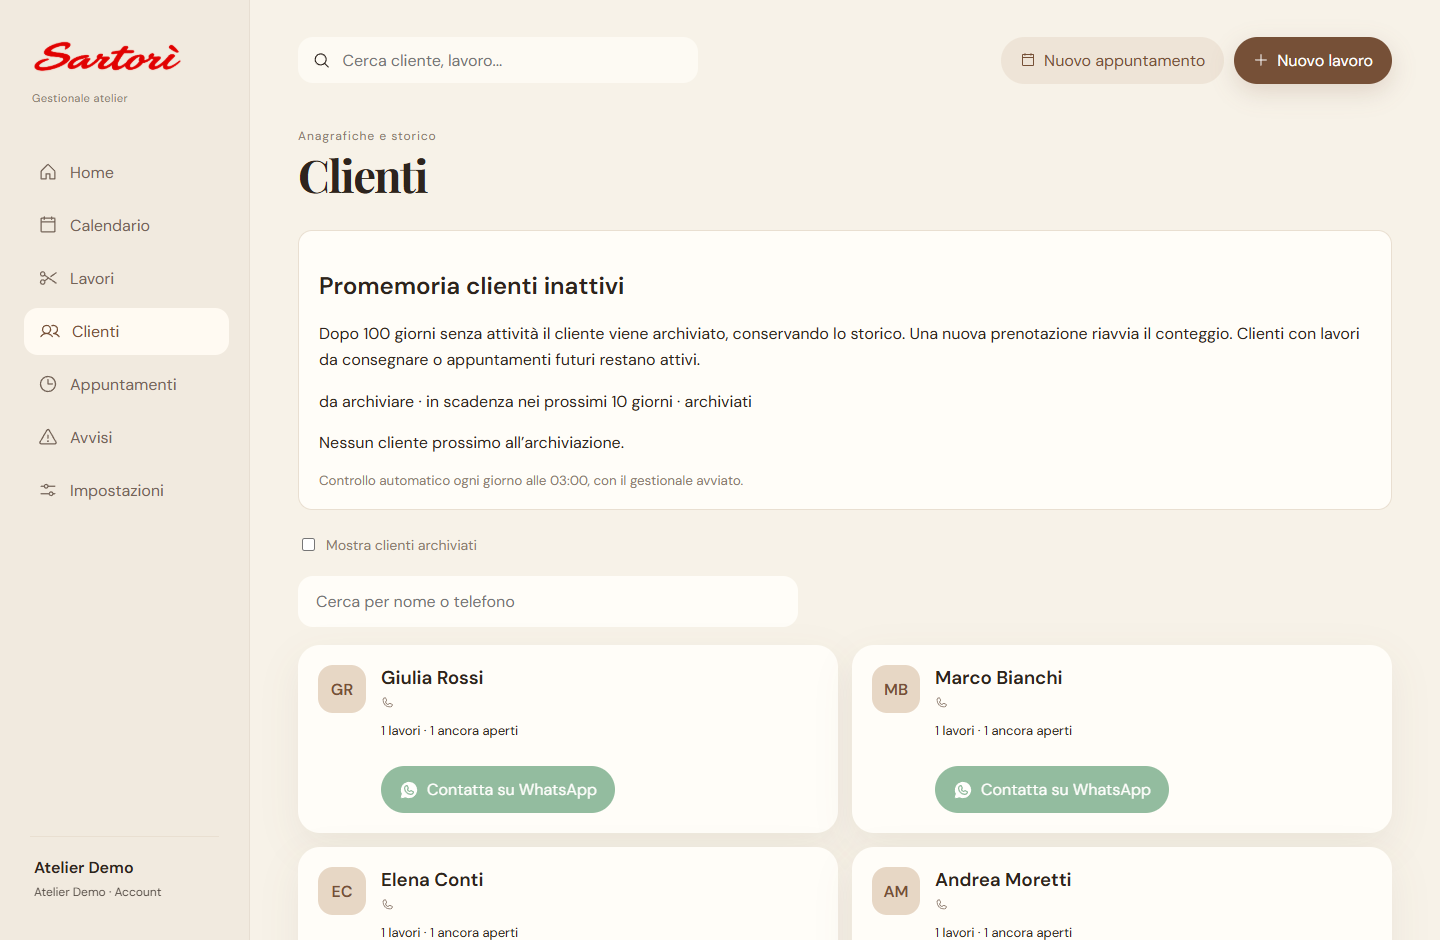Click 'Atelier Demo · Account' text
This screenshot has width=1440, height=940.
[97, 892]
